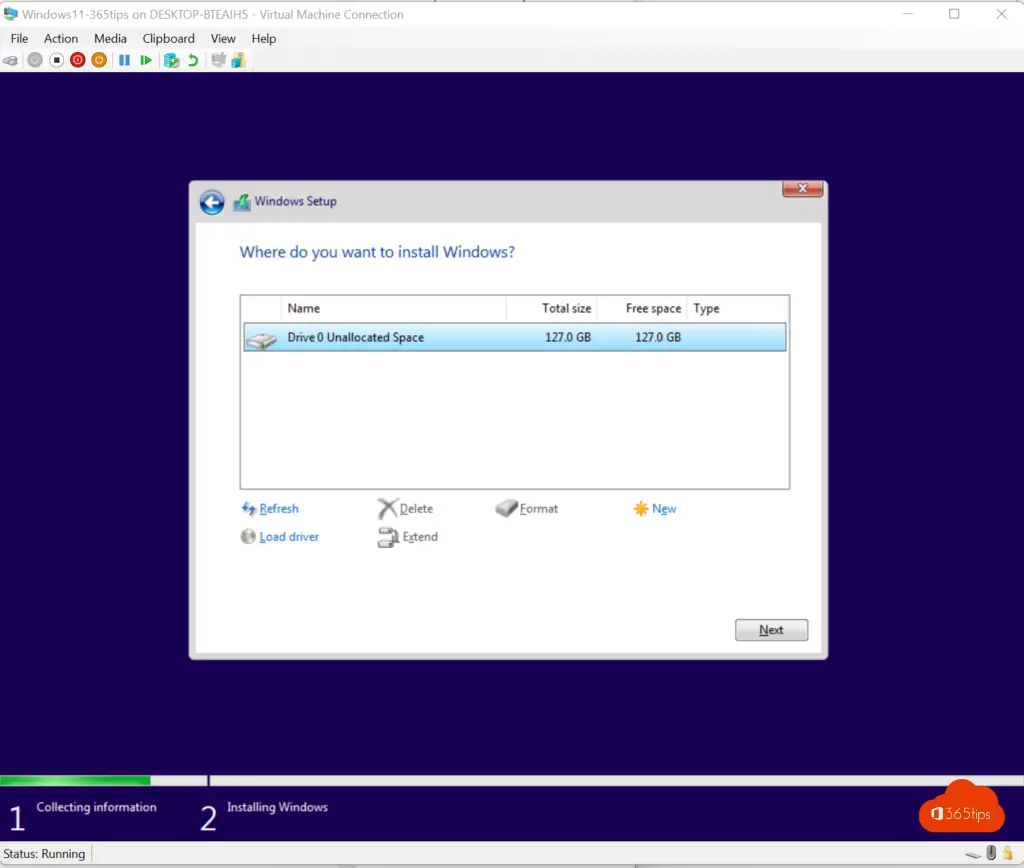Click the orange Save state toolbar icon
The width and height of the screenshot is (1024, 868).
click(99, 60)
